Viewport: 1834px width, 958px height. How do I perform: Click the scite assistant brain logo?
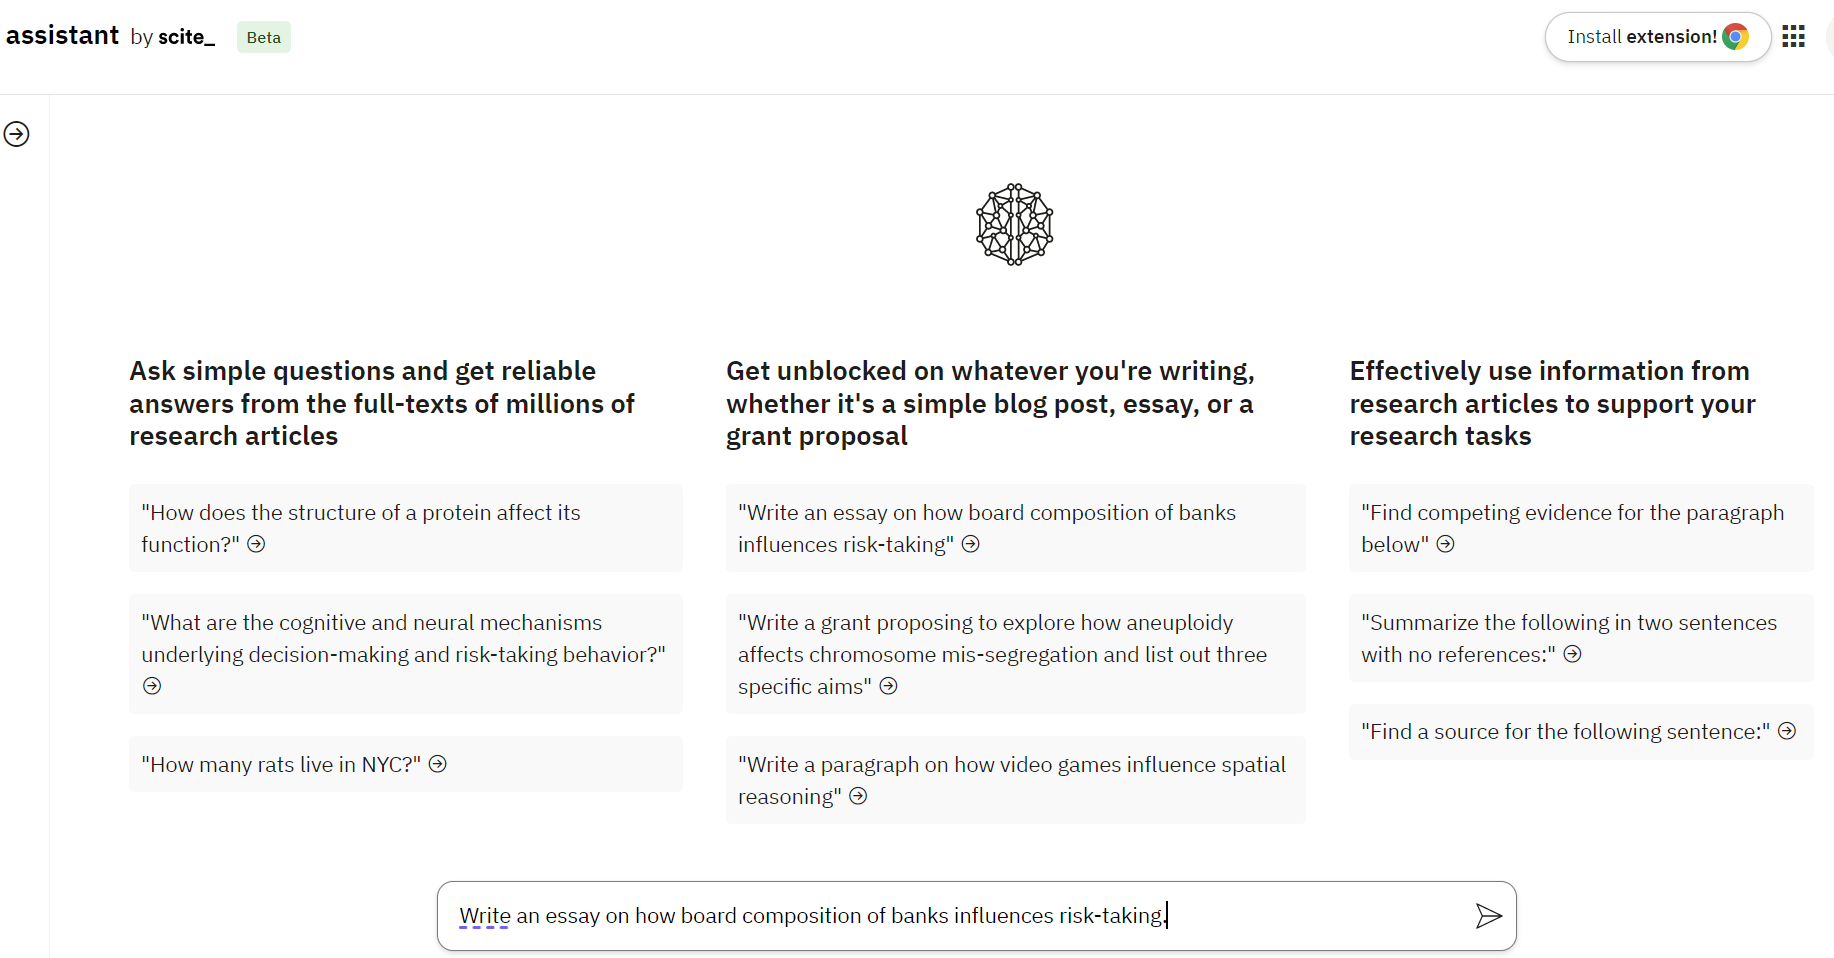click(1015, 224)
